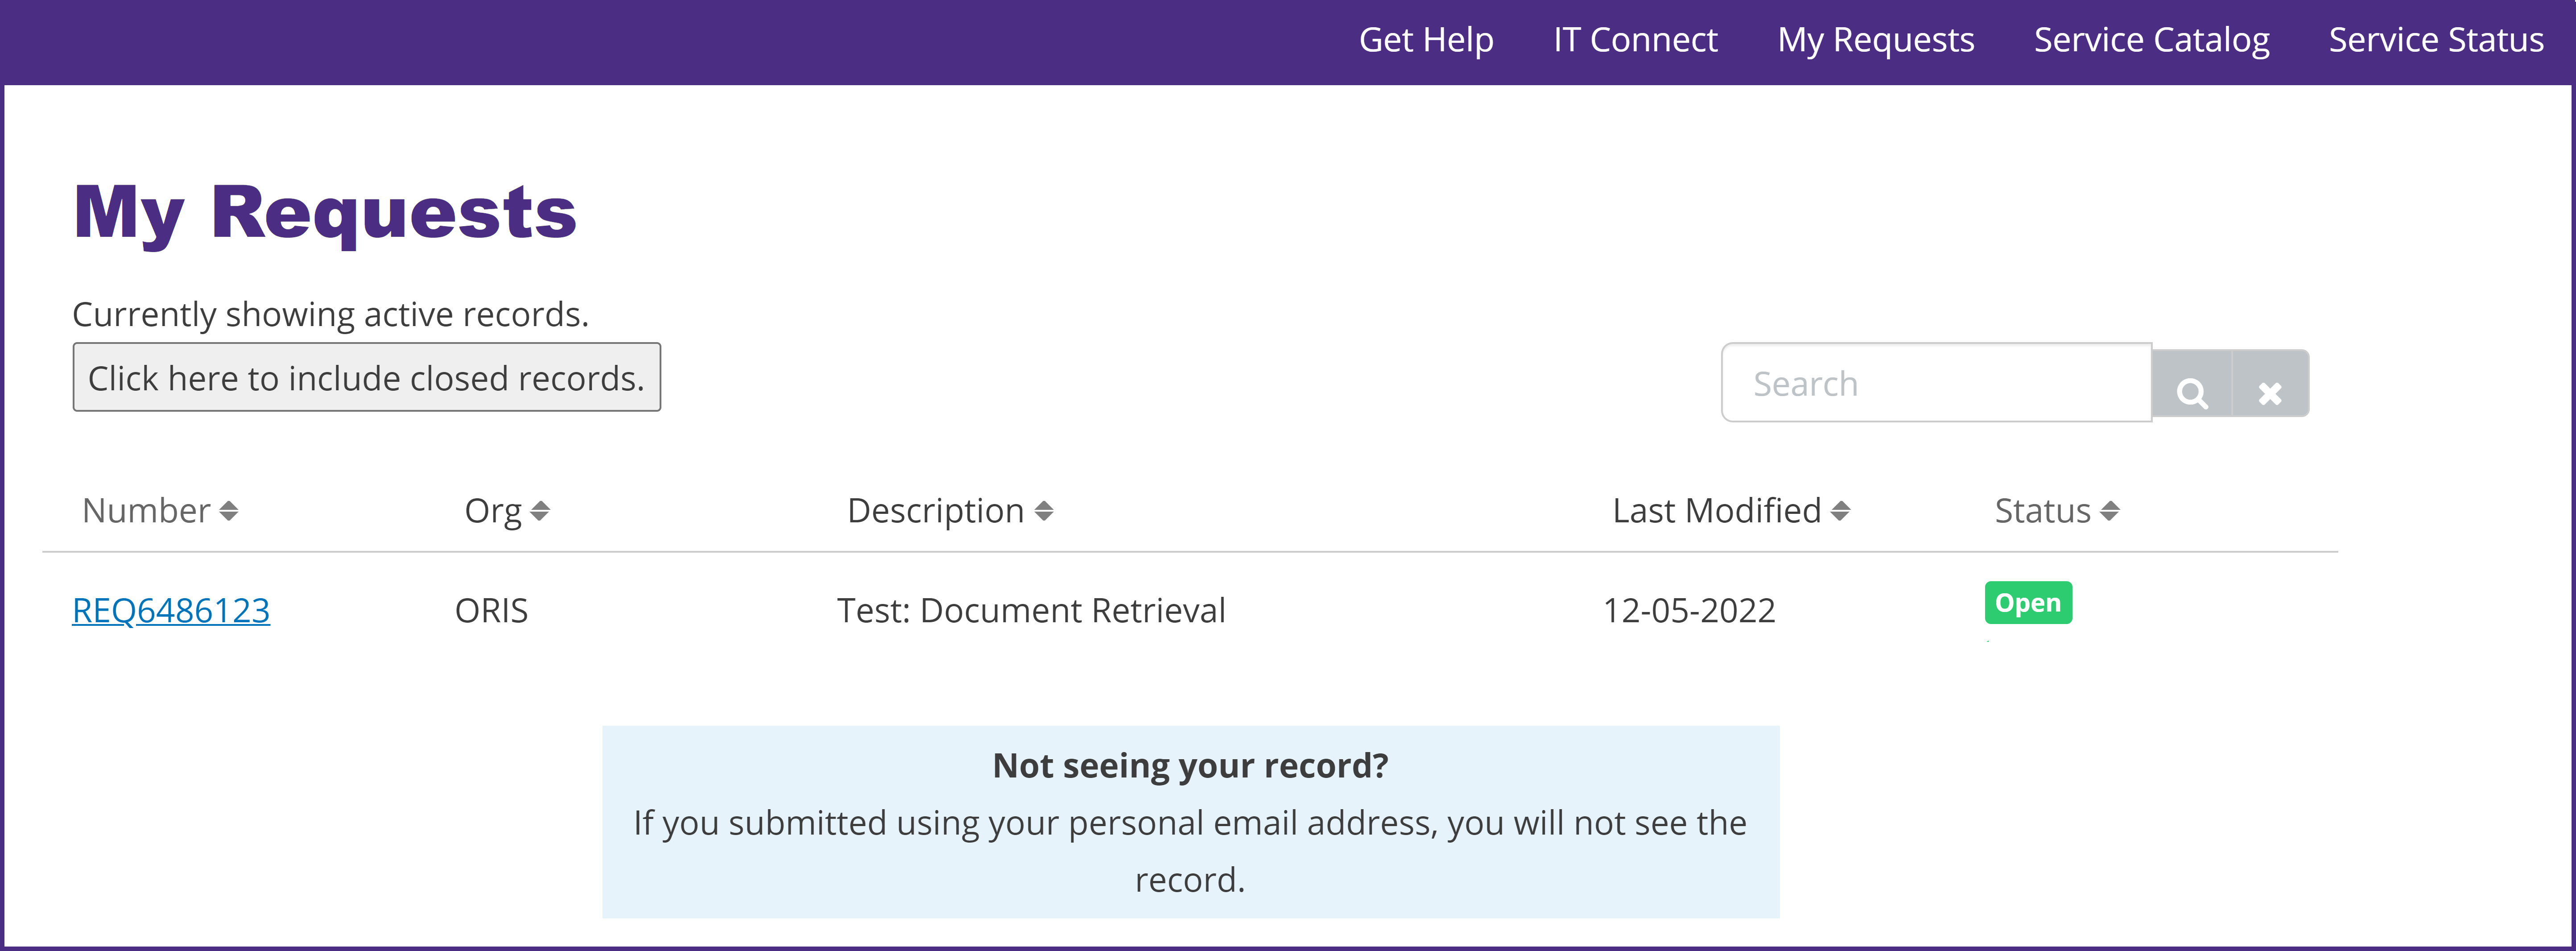
Task: Click the Status column header label
Action: (x=2042, y=511)
